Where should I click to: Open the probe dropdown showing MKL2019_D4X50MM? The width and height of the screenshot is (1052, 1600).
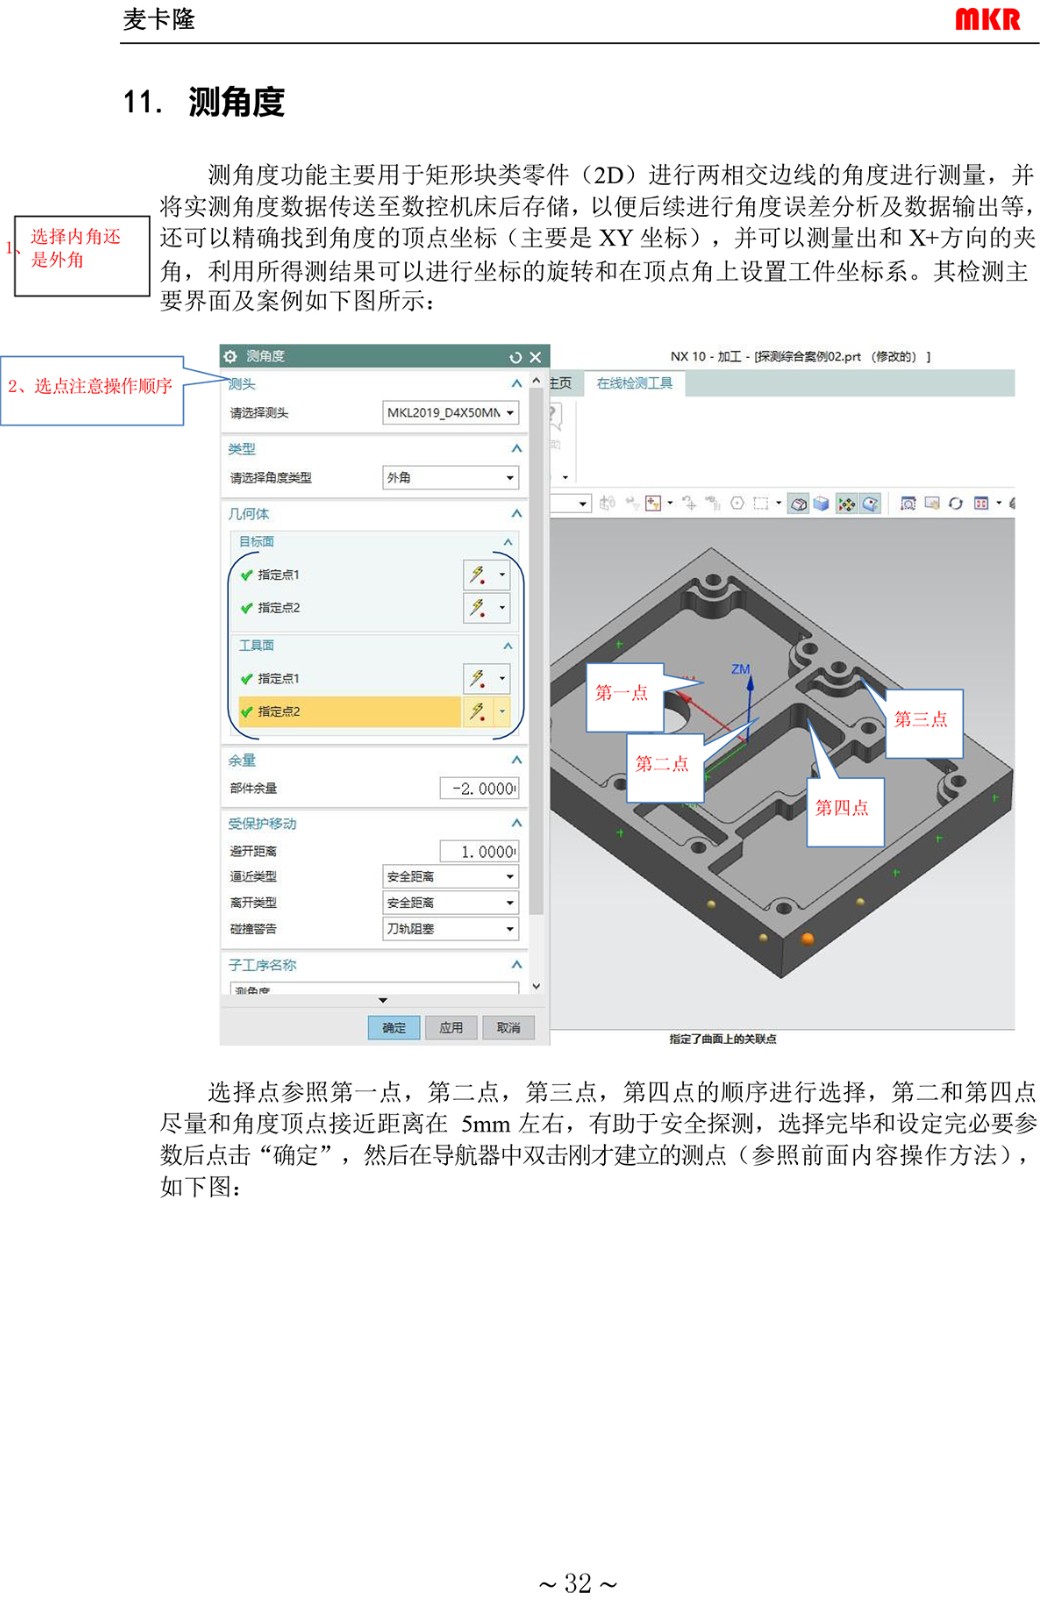pyautogui.click(x=450, y=413)
